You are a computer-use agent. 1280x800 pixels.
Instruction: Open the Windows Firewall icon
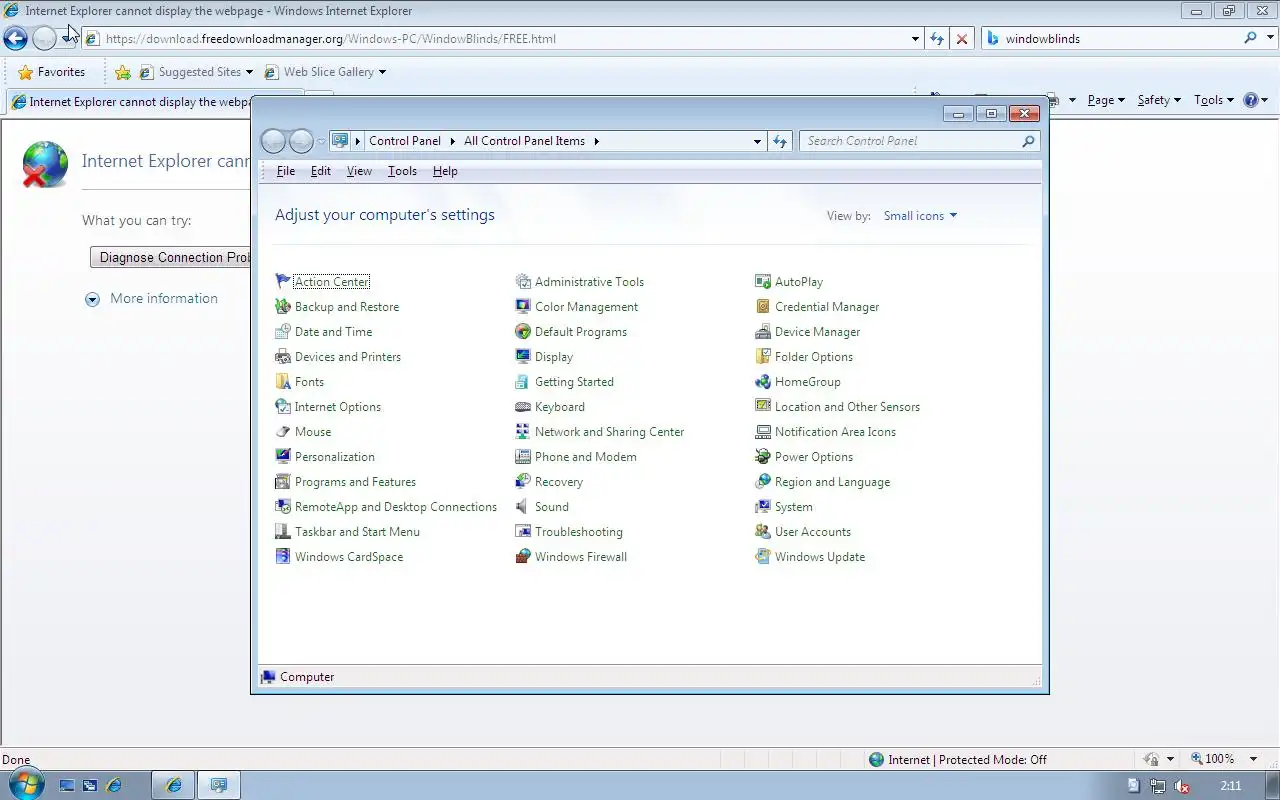(x=523, y=557)
